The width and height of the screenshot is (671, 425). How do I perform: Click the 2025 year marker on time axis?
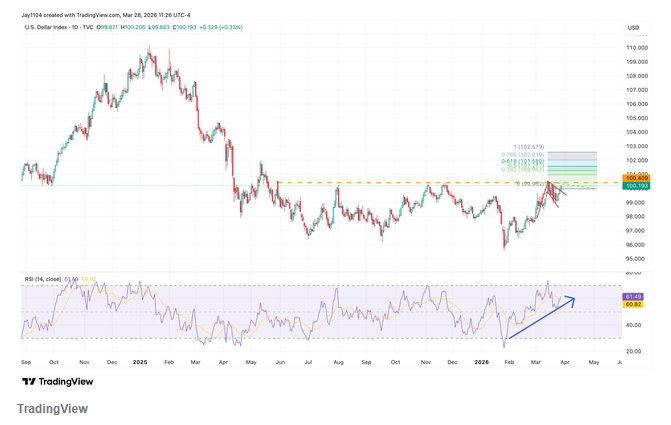pyautogui.click(x=140, y=362)
